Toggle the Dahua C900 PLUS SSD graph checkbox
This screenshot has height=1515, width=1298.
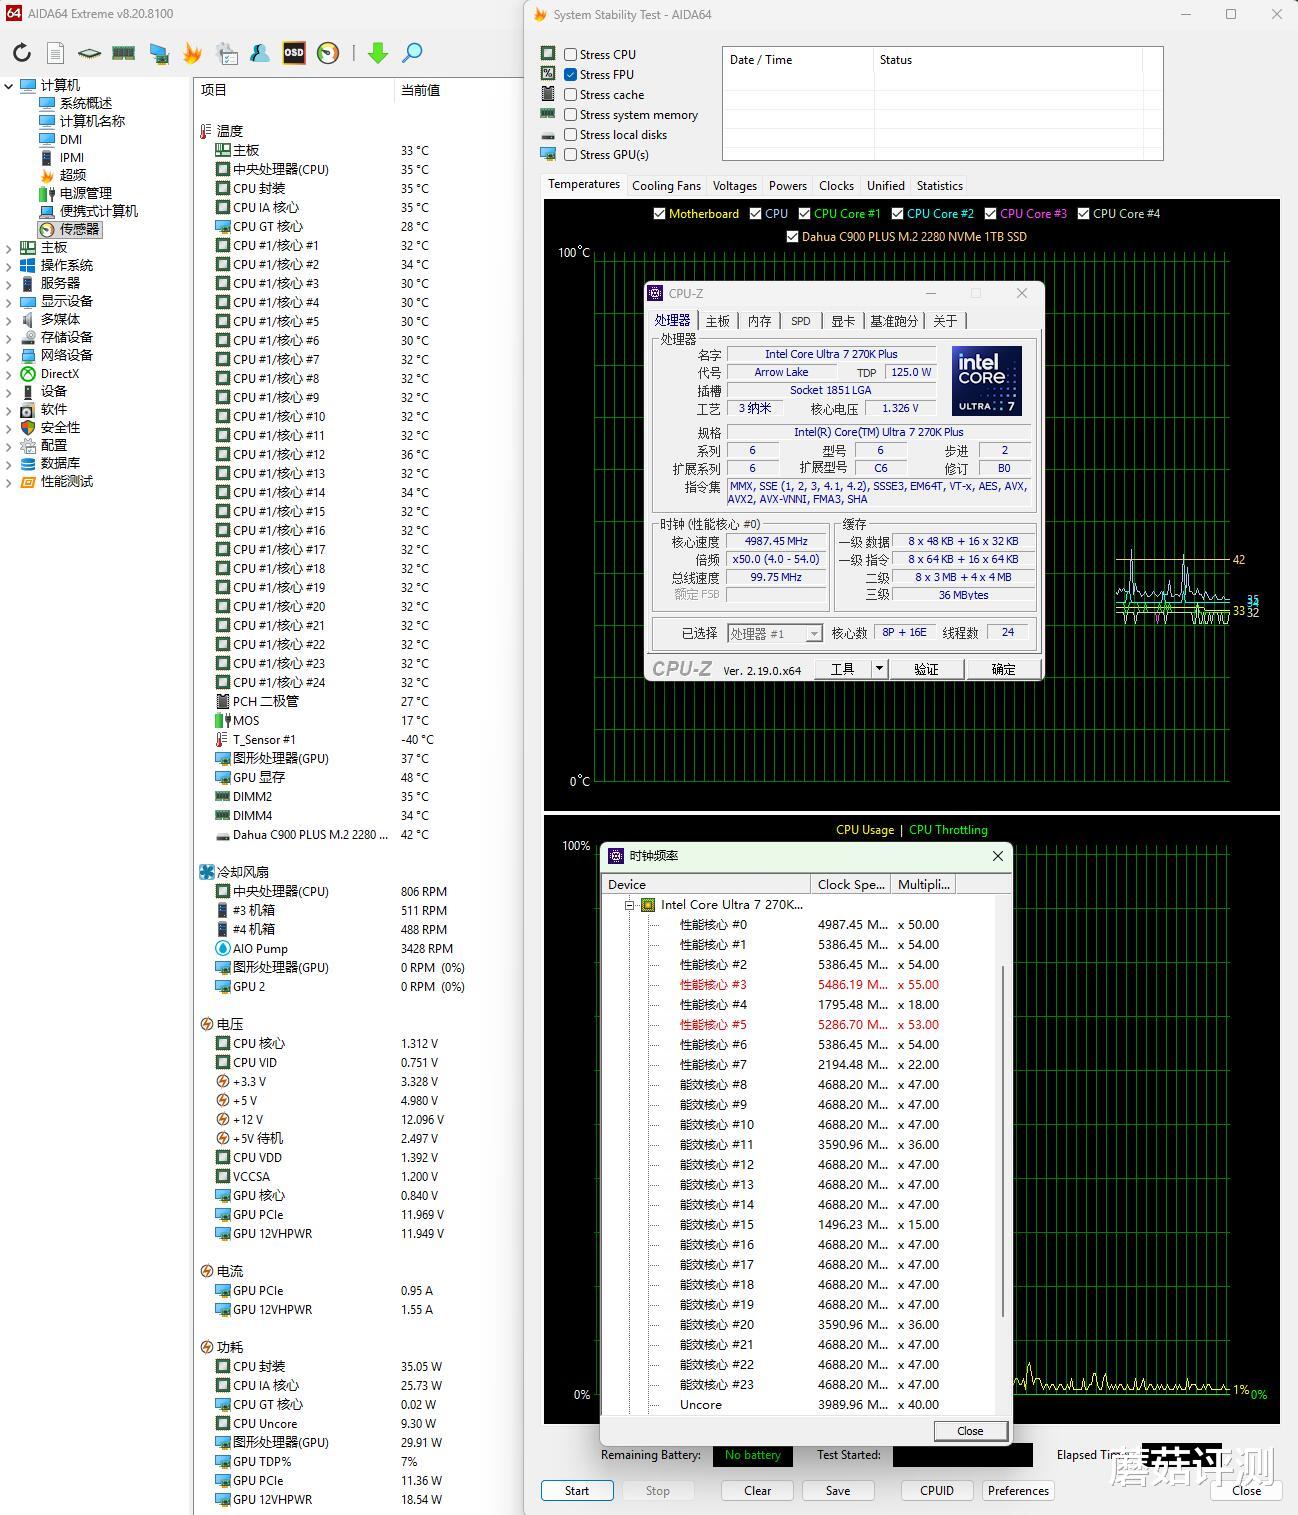[x=792, y=237]
